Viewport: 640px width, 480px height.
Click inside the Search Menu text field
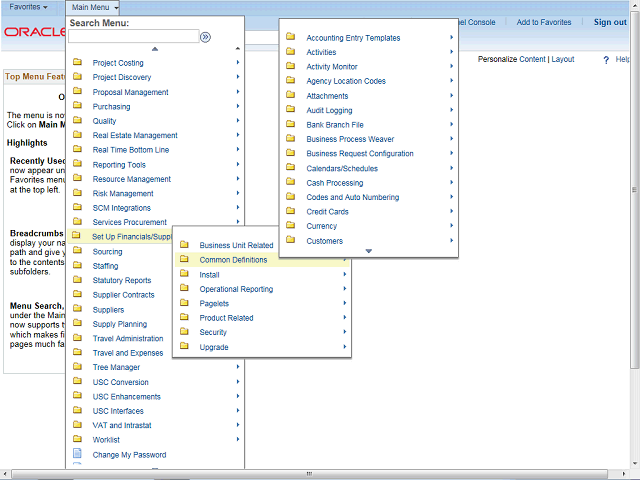[x=133, y=37]
